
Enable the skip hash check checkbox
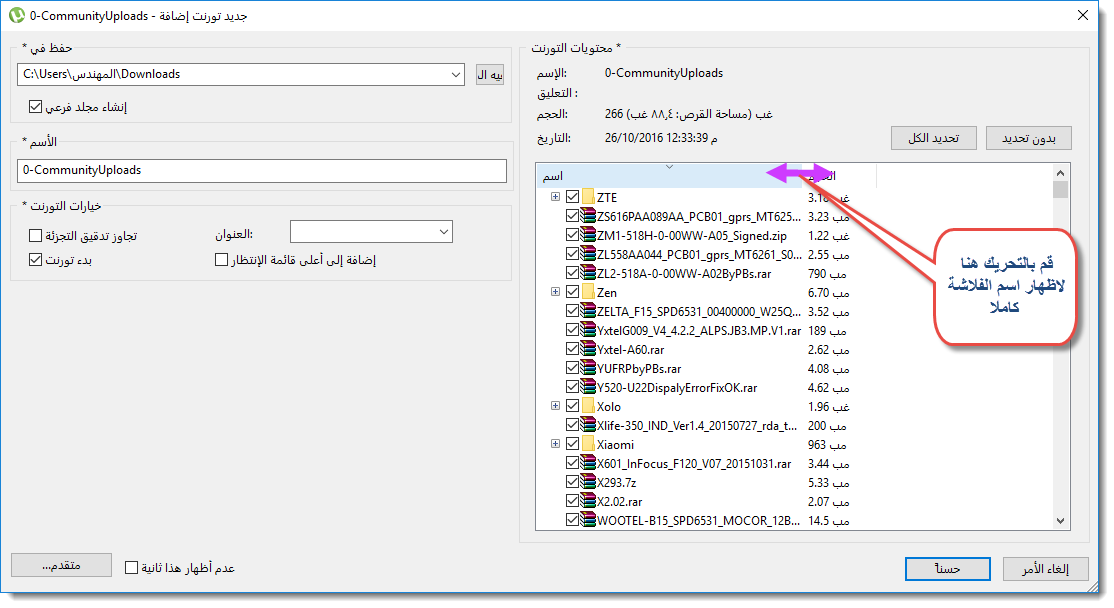[36, 235]
